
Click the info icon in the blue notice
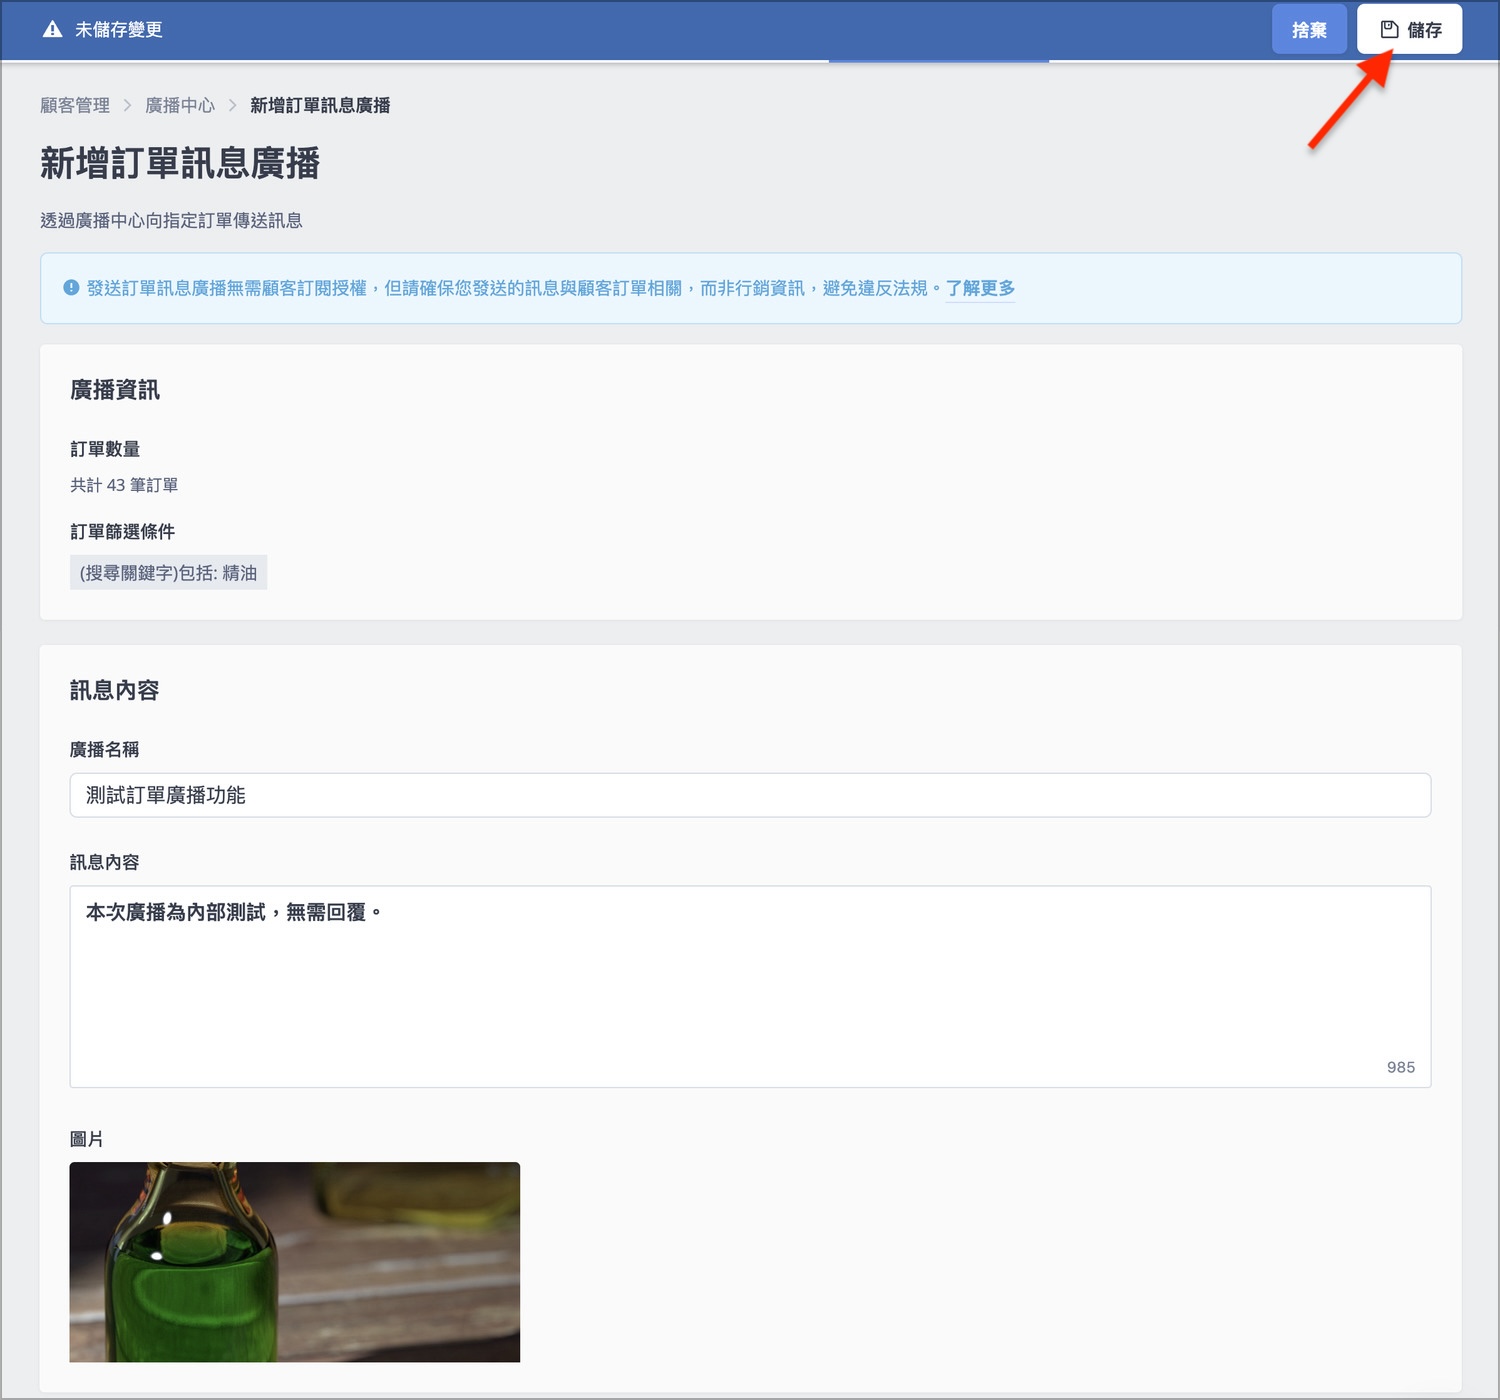71,288
